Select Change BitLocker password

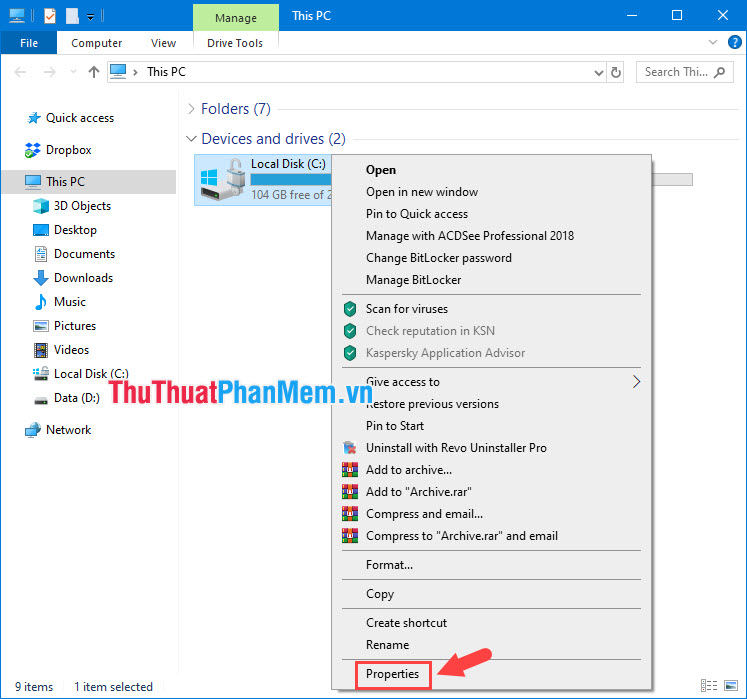click(439, 258)
